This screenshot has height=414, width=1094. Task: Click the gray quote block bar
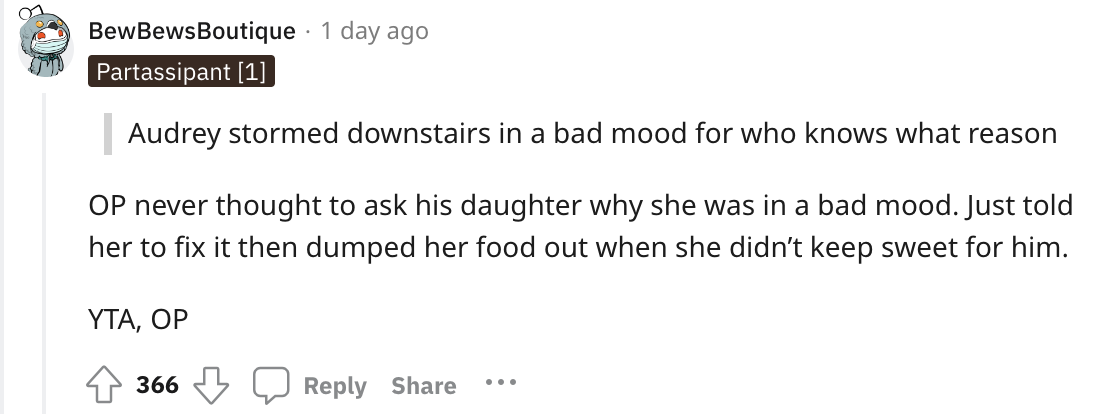click(x=107, y=133)
